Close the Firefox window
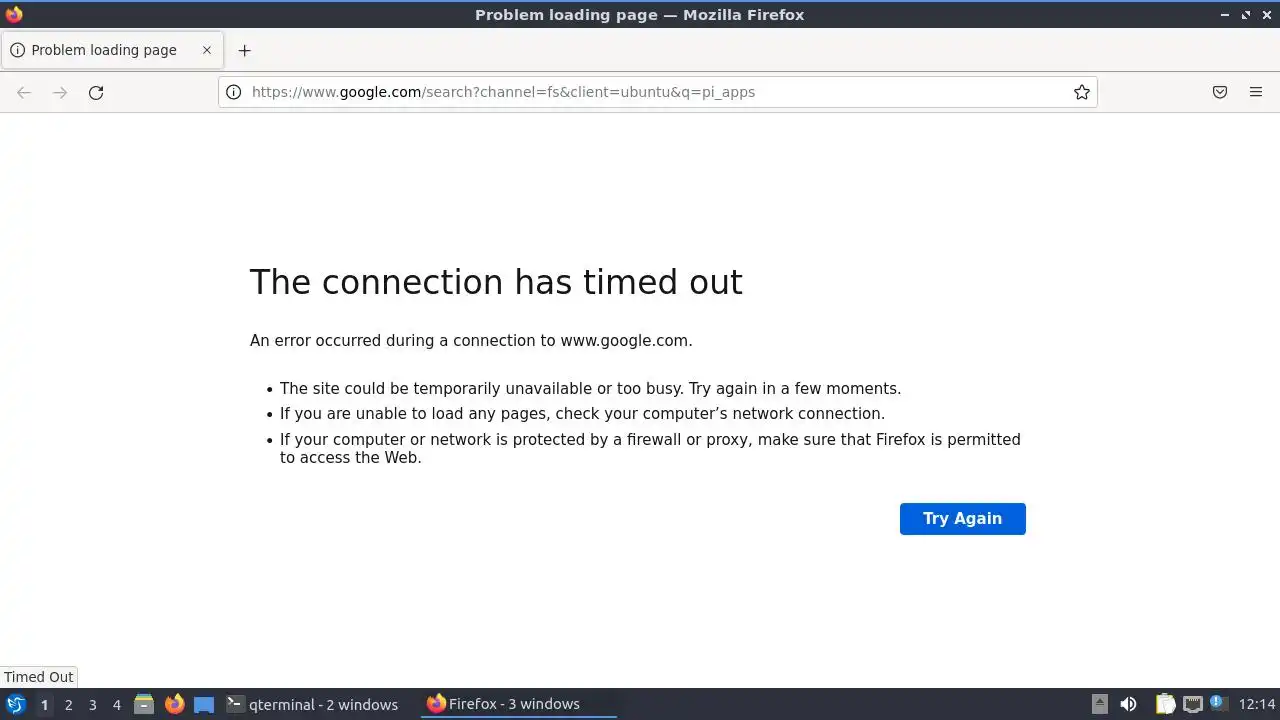Screen dimensions: 1280x720 tap(1267, 15)
